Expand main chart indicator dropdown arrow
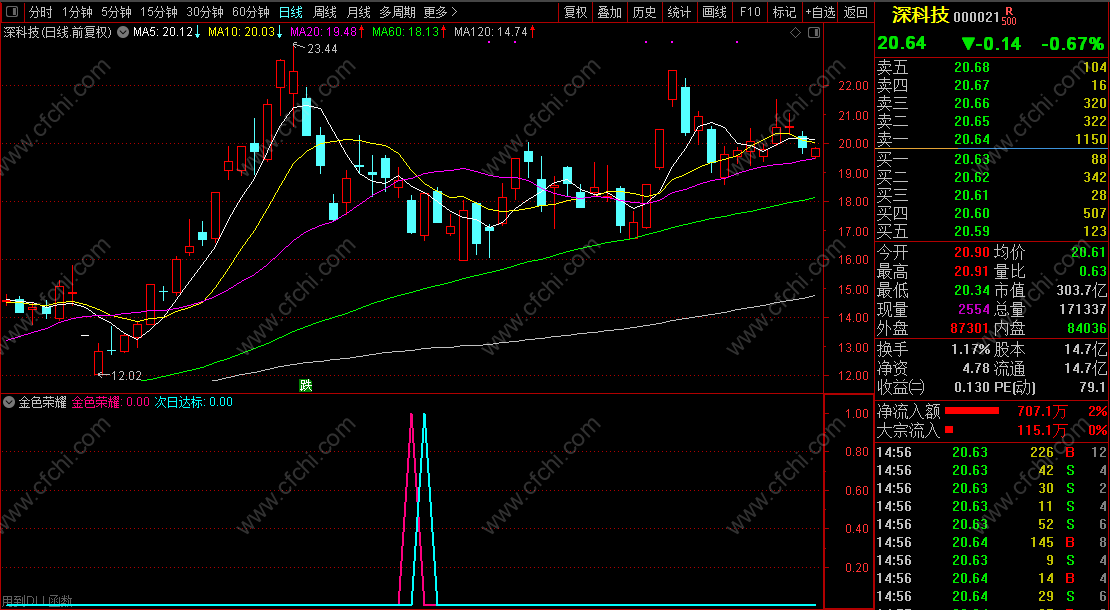This screenshot has height=610, width=1110. pyautogui.click(x=123, y=32)
